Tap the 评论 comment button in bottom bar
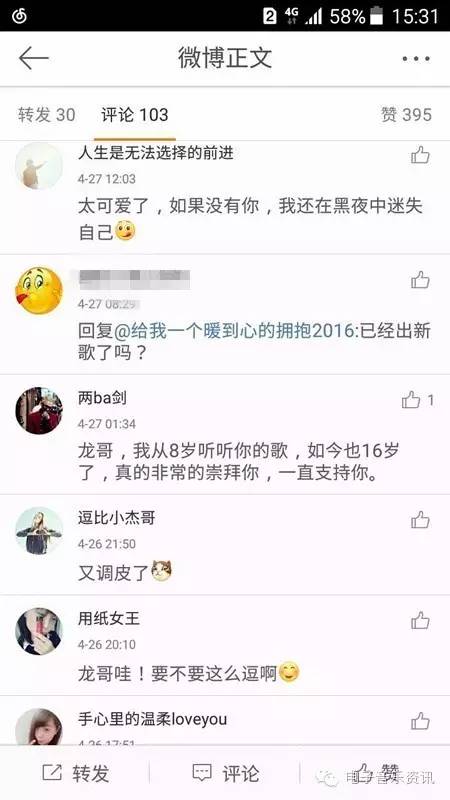The height and width of the screenshot is (800, 450). [x=226, y=773]
